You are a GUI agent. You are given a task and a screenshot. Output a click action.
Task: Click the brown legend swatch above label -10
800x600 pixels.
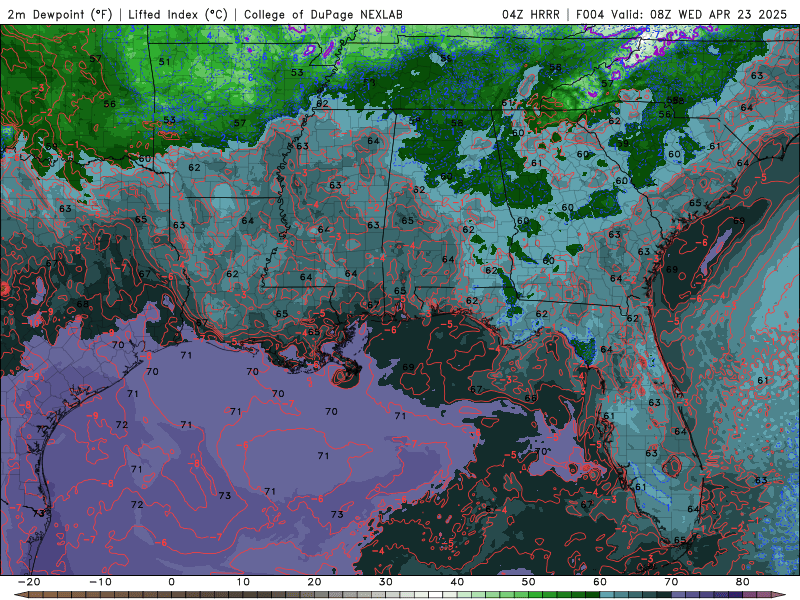pyautogui.click(x=107, y=595)
